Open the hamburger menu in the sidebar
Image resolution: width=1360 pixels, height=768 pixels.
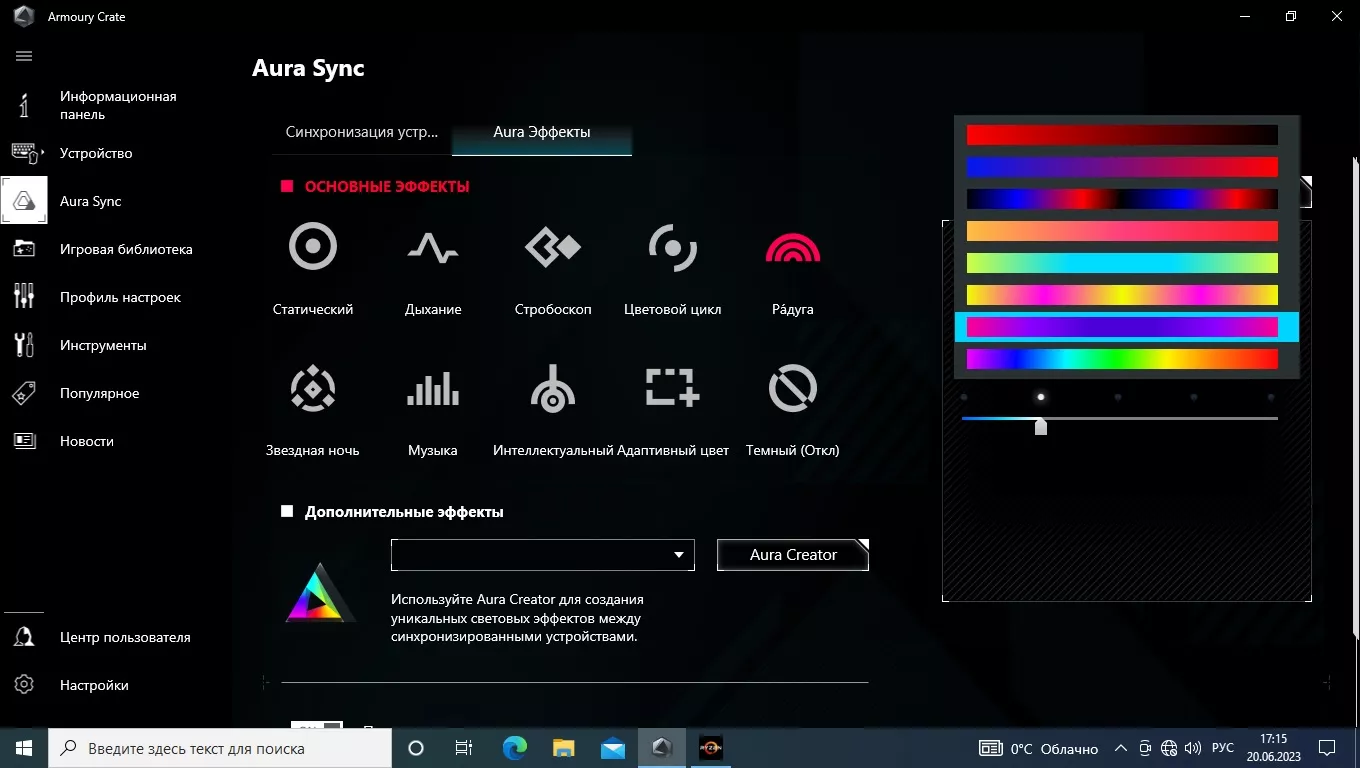[24, 56]
